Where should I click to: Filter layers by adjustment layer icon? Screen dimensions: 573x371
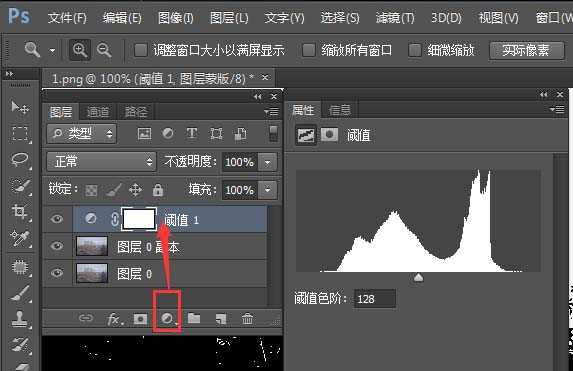(168, 133)
